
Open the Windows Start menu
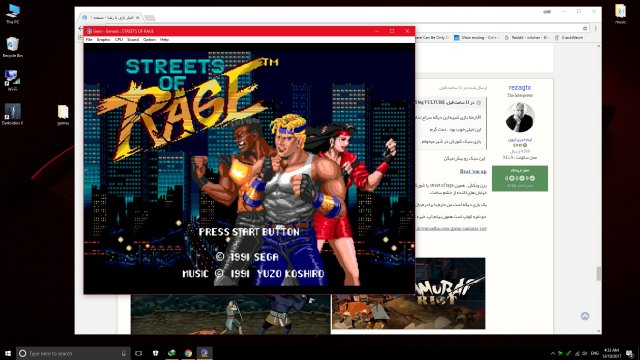[x=8, y=353]
